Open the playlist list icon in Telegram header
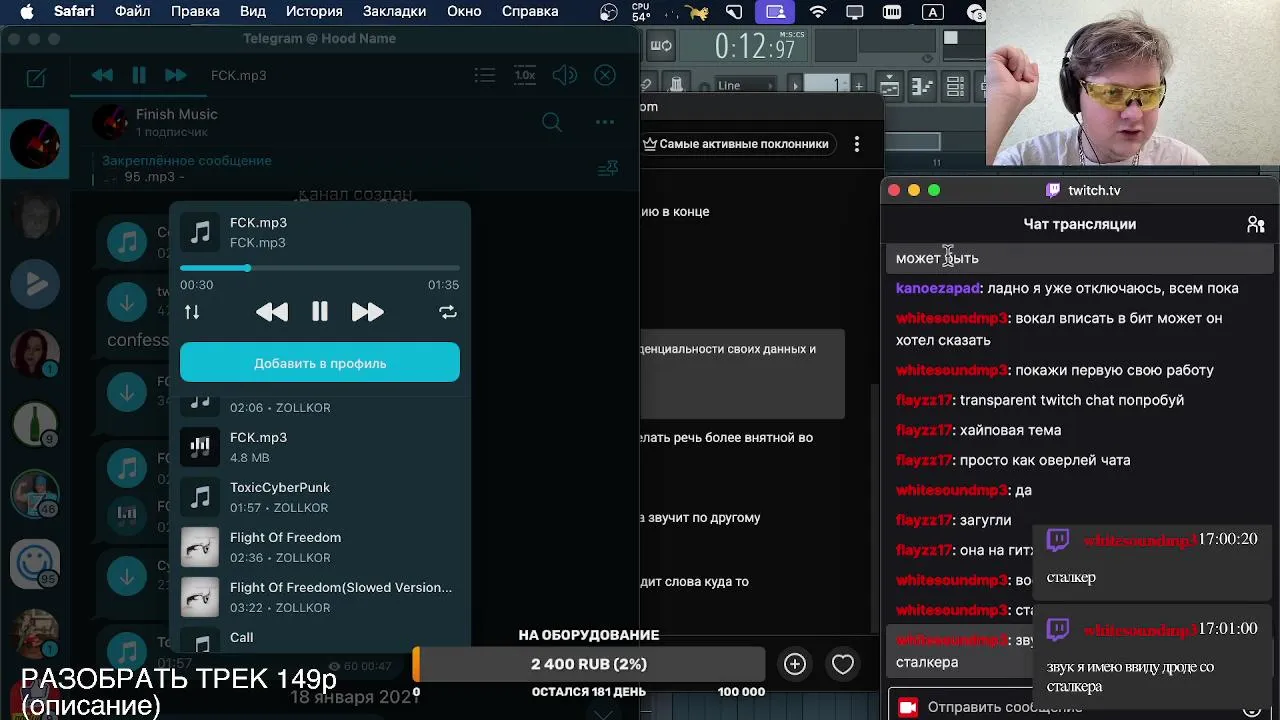 click(485, 75)
